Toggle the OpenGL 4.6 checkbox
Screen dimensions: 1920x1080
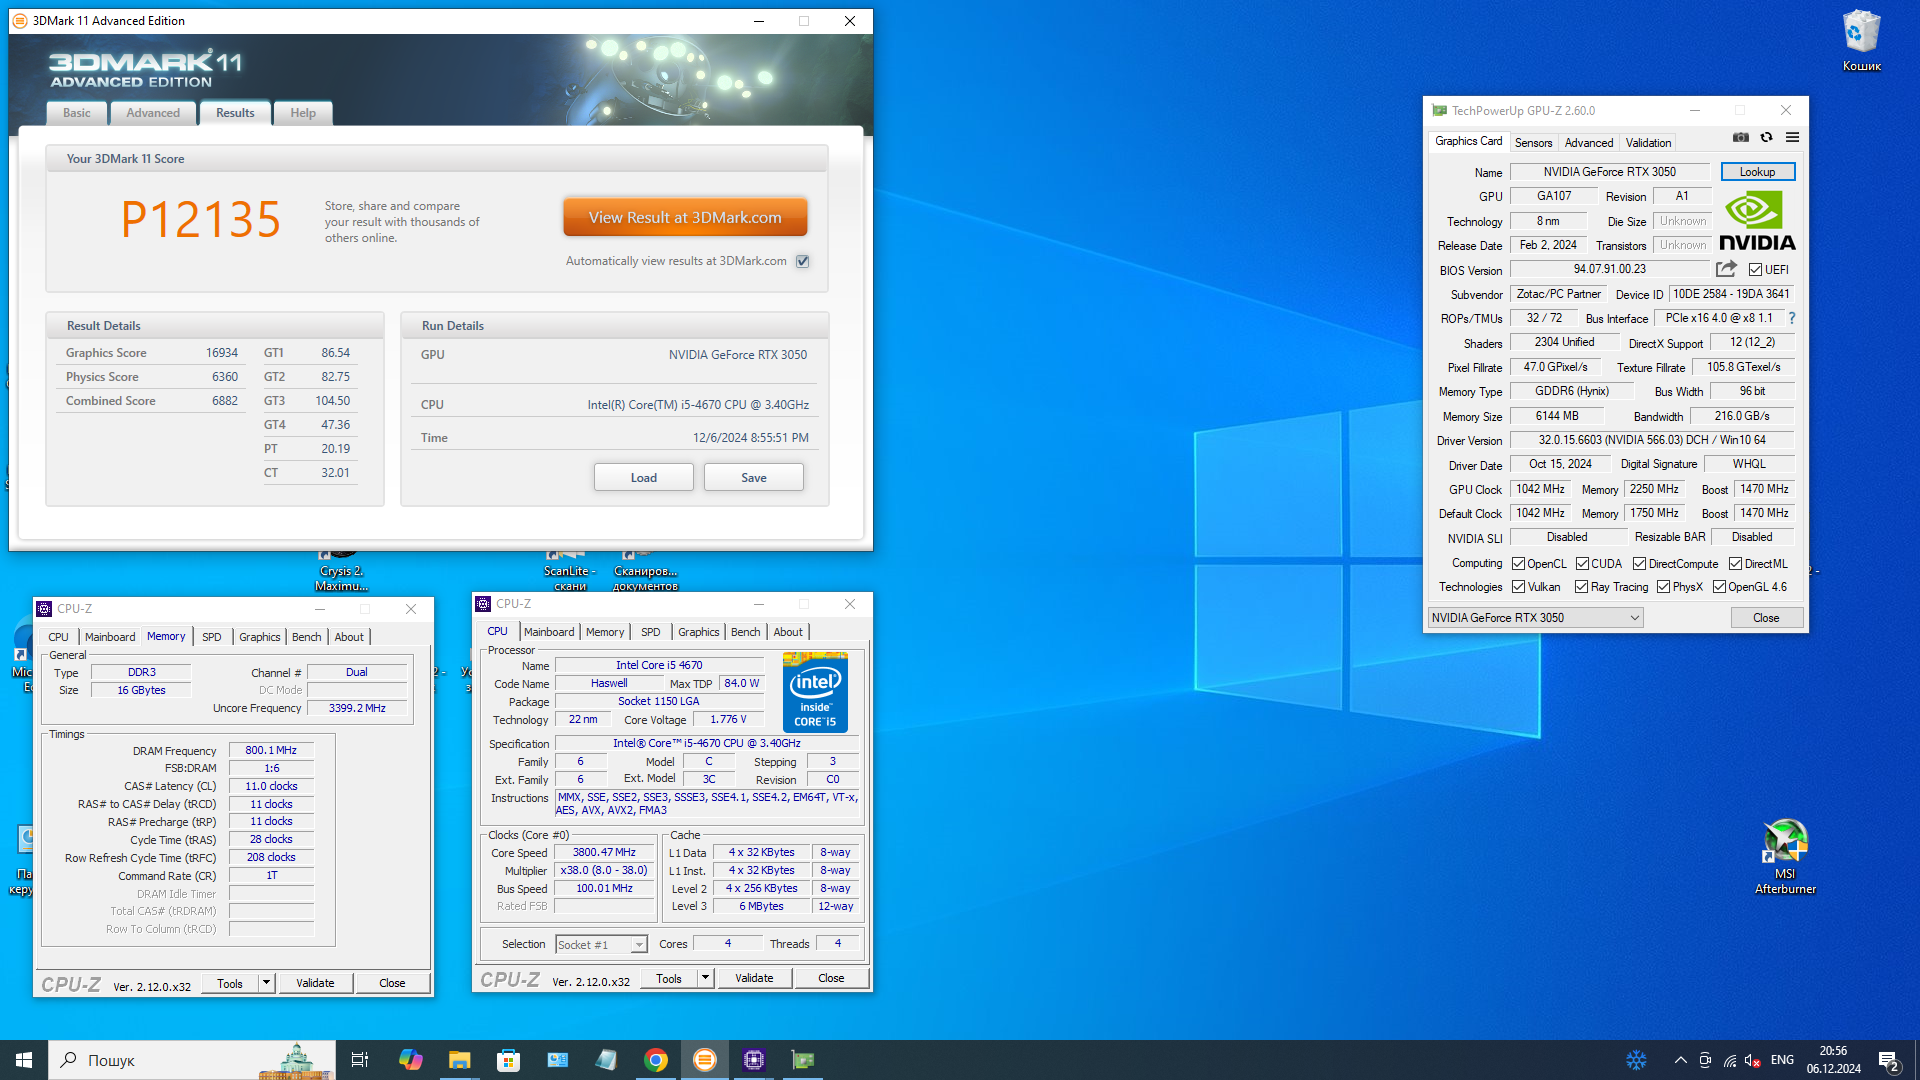point(1719,587)
